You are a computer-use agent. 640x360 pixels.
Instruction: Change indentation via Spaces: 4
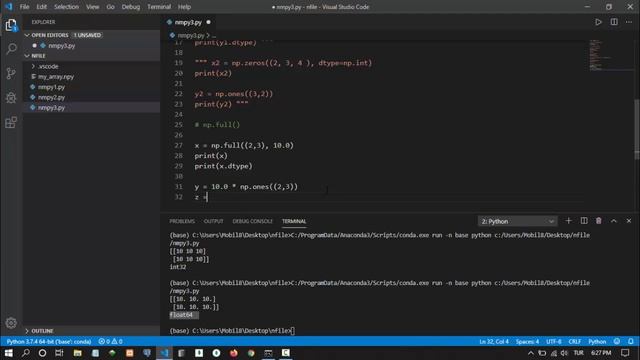pyautogui.click(x=527, y=341)
